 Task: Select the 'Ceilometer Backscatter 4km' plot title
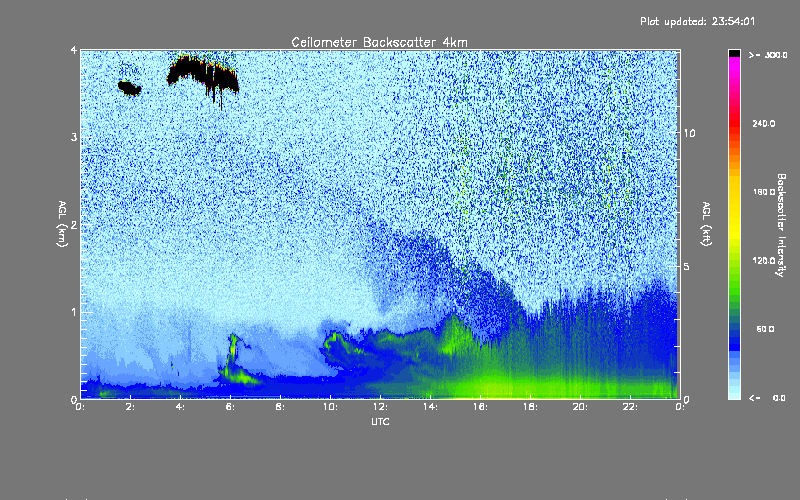379,42
